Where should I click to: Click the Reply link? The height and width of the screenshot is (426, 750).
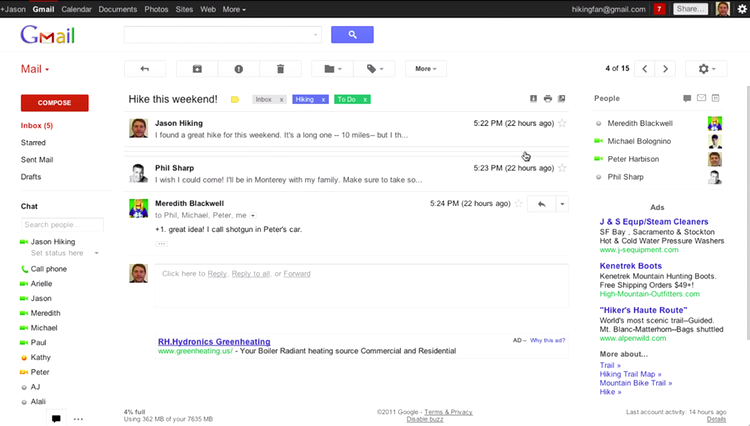[x=217, y=273]
